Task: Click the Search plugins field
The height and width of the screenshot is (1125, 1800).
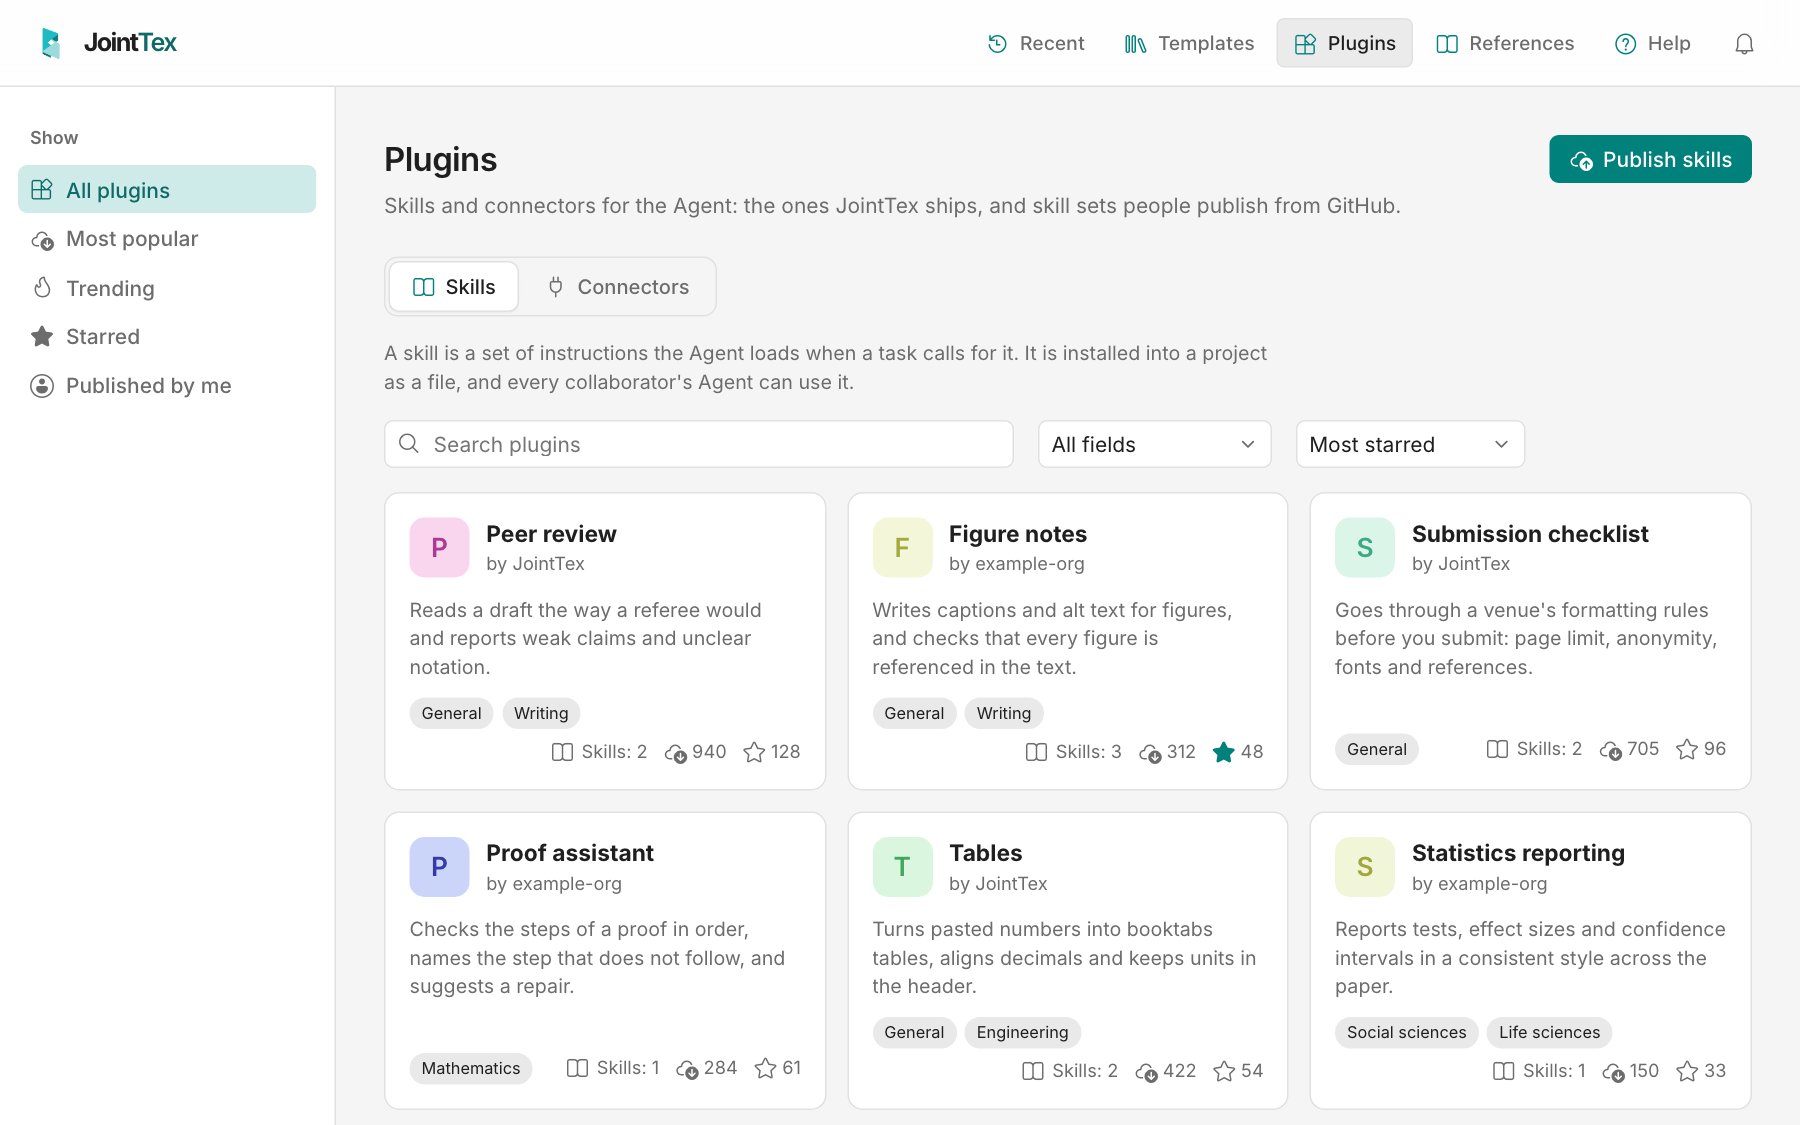Action: (699, 444)
